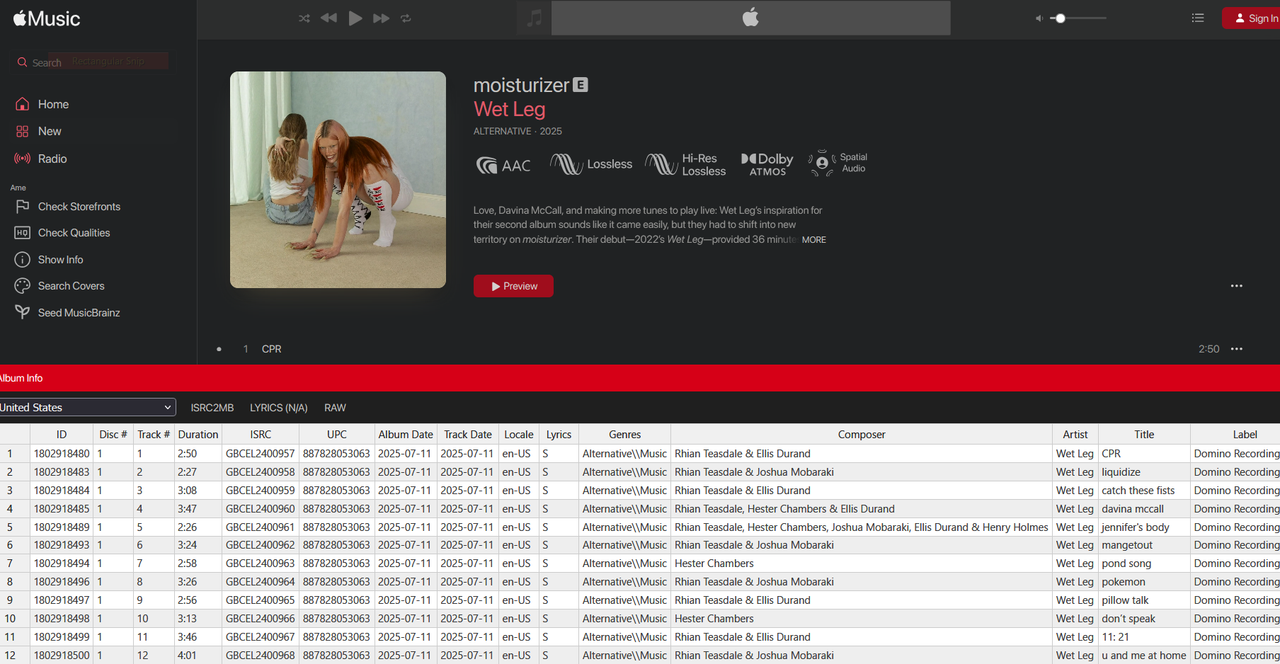Open the LYRICS (N/A) tab
This screenshot has width=1280, height=664.
pyautogui.click(x=279, y=408)
